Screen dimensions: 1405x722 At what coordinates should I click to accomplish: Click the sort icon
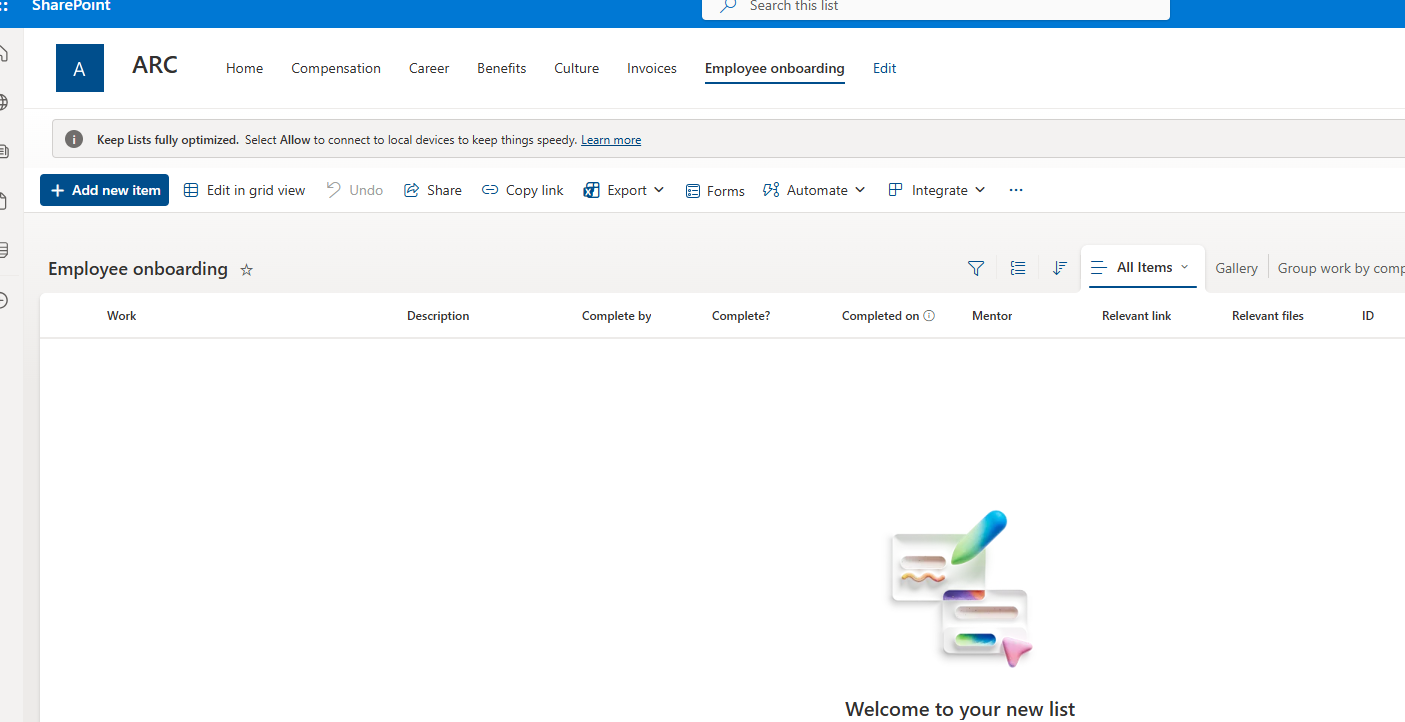click(1060, 268)
